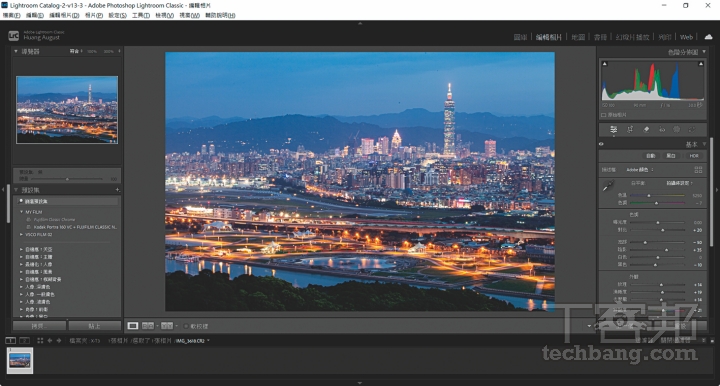Click the Navigator preview thumbnail
Screen dimensions: 720x386
point(67,110)
